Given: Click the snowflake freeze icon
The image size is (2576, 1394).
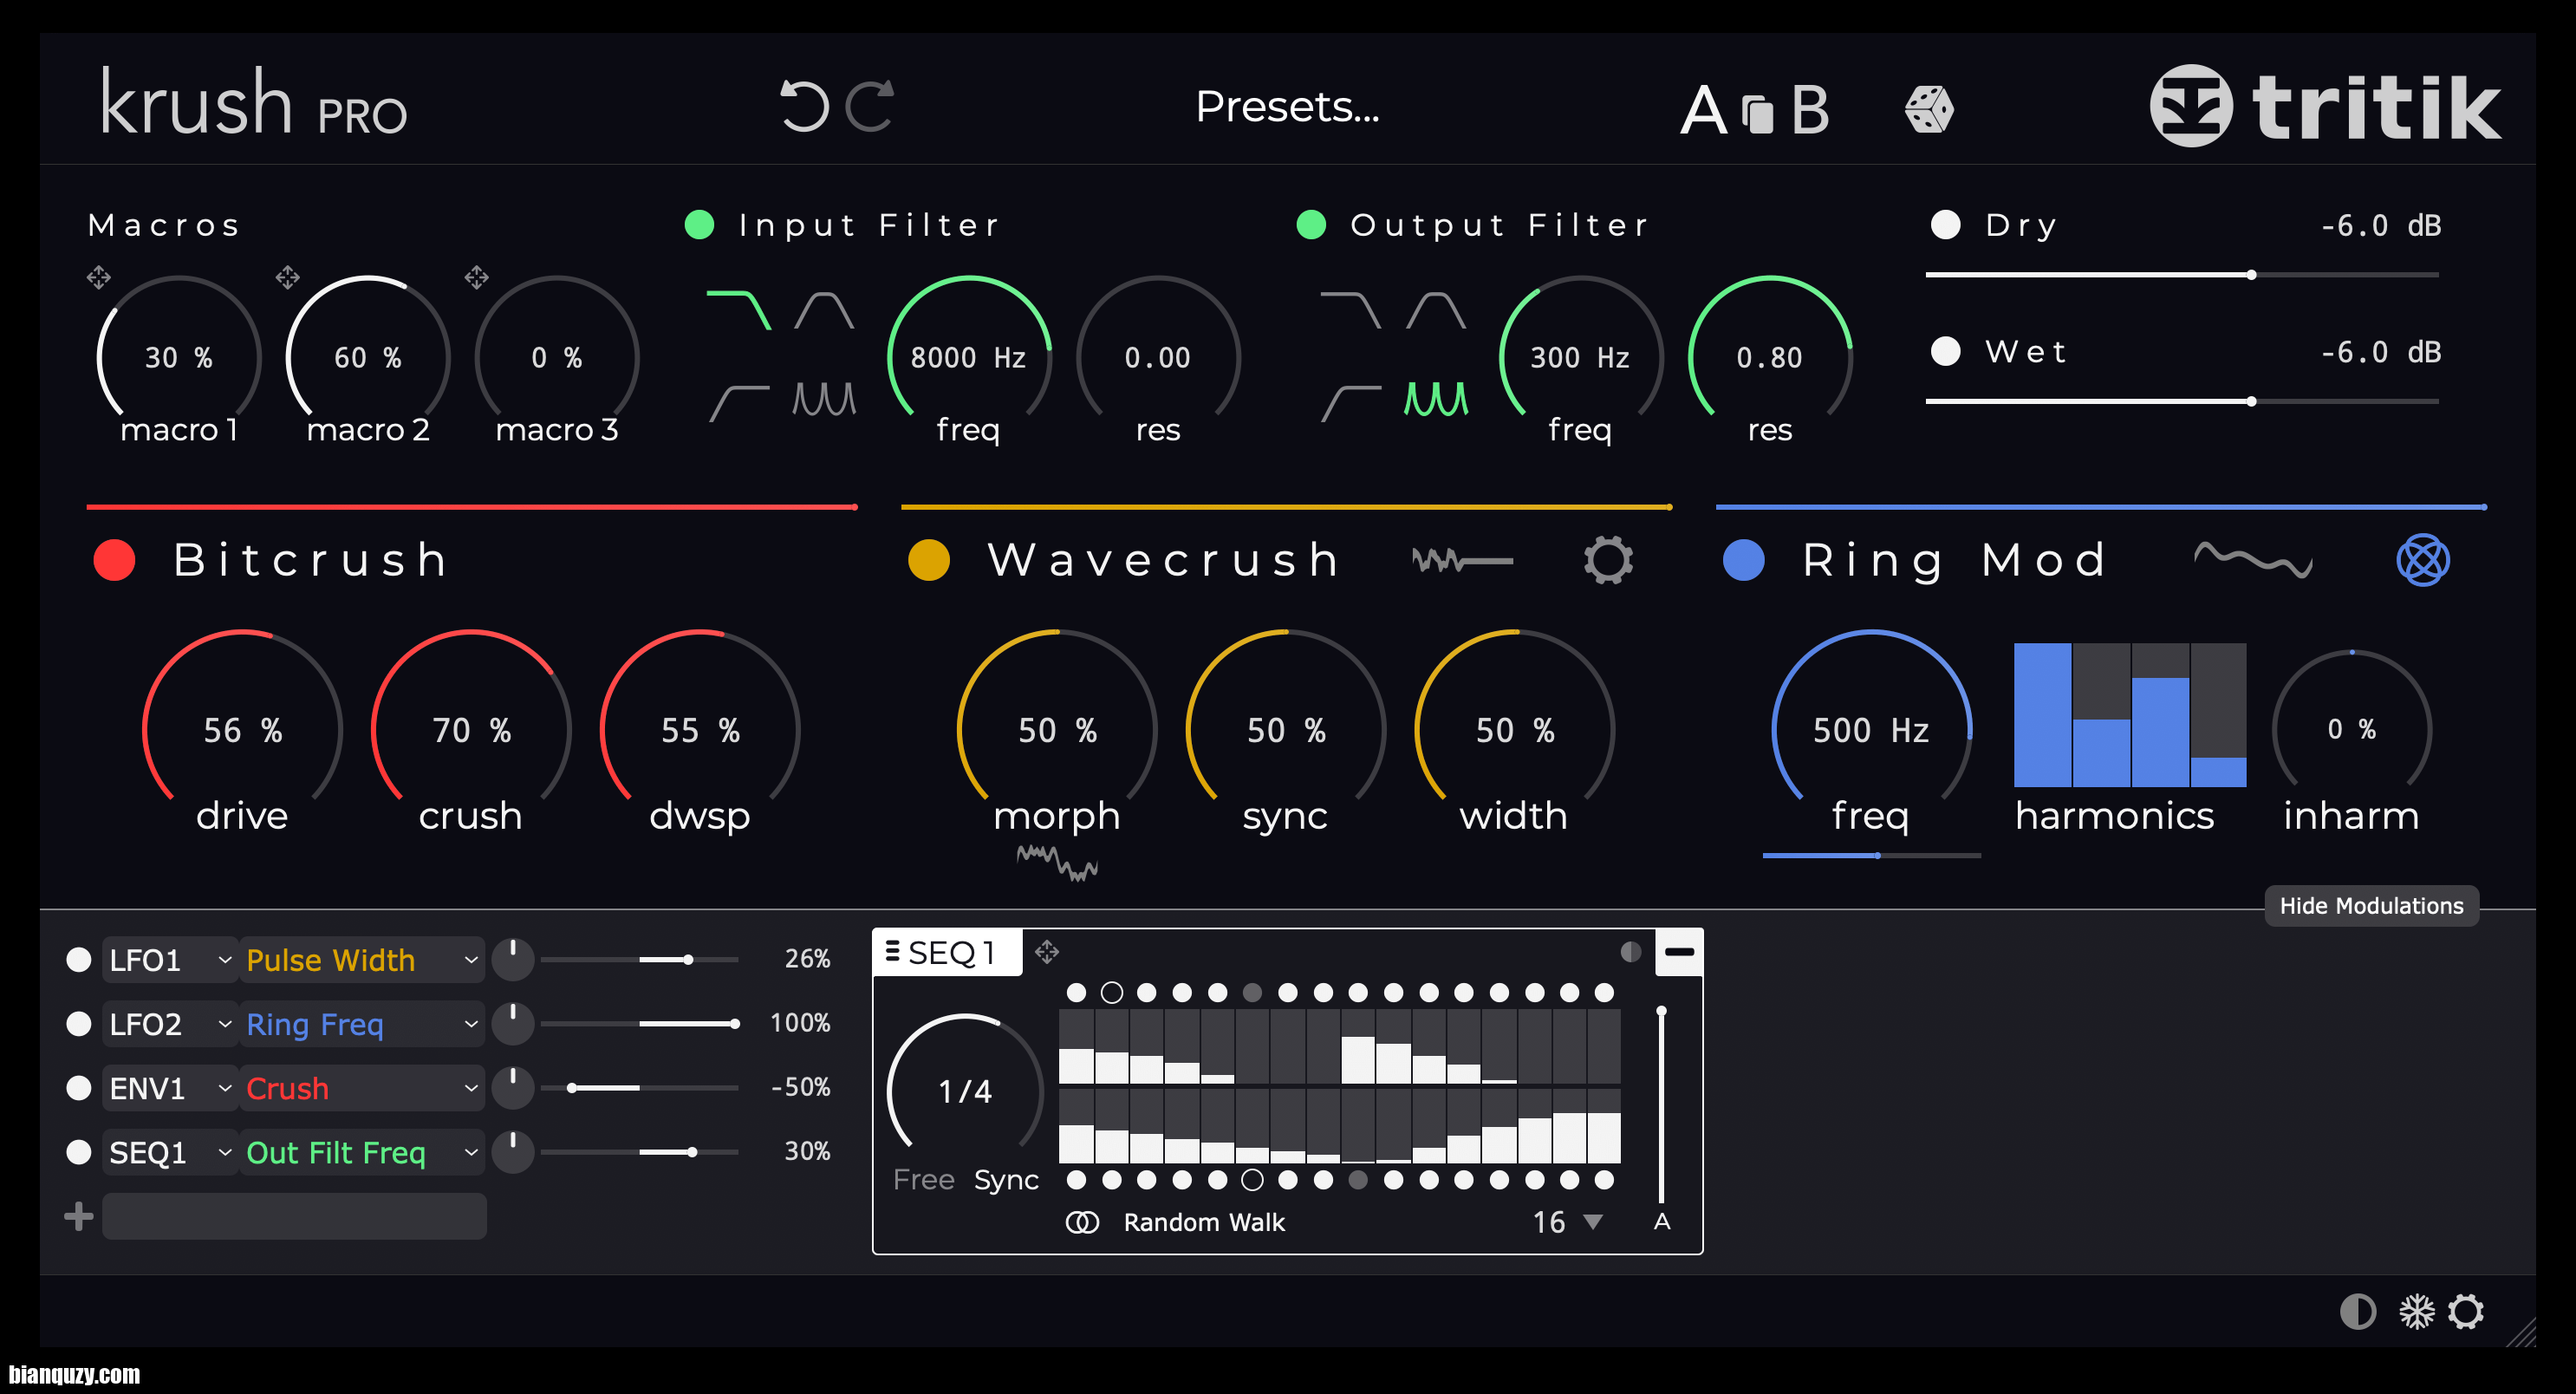Looking at the screenshot, I should click(2416, 1311).
